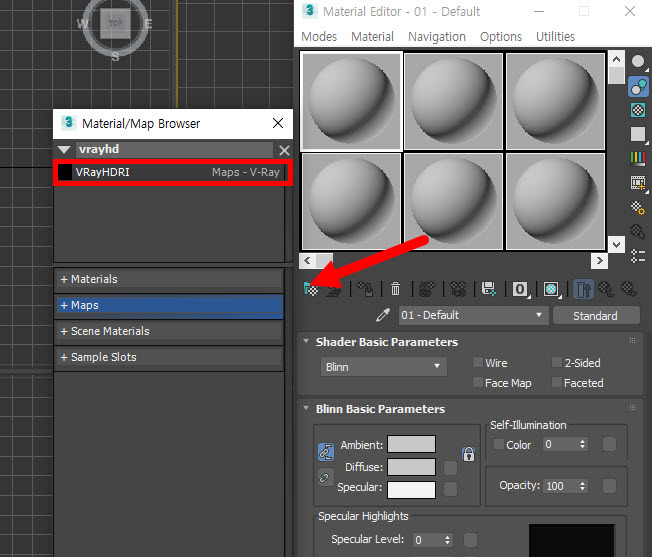Click the Sample Type sphere icon
Image resolution: width=652 pixels, height=557 pixels.
tap(638, 62)
